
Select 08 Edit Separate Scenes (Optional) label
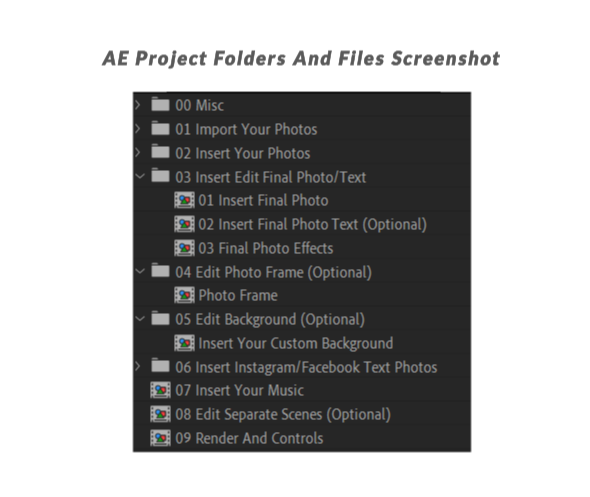pyautogui.click(x=283, y=414)
